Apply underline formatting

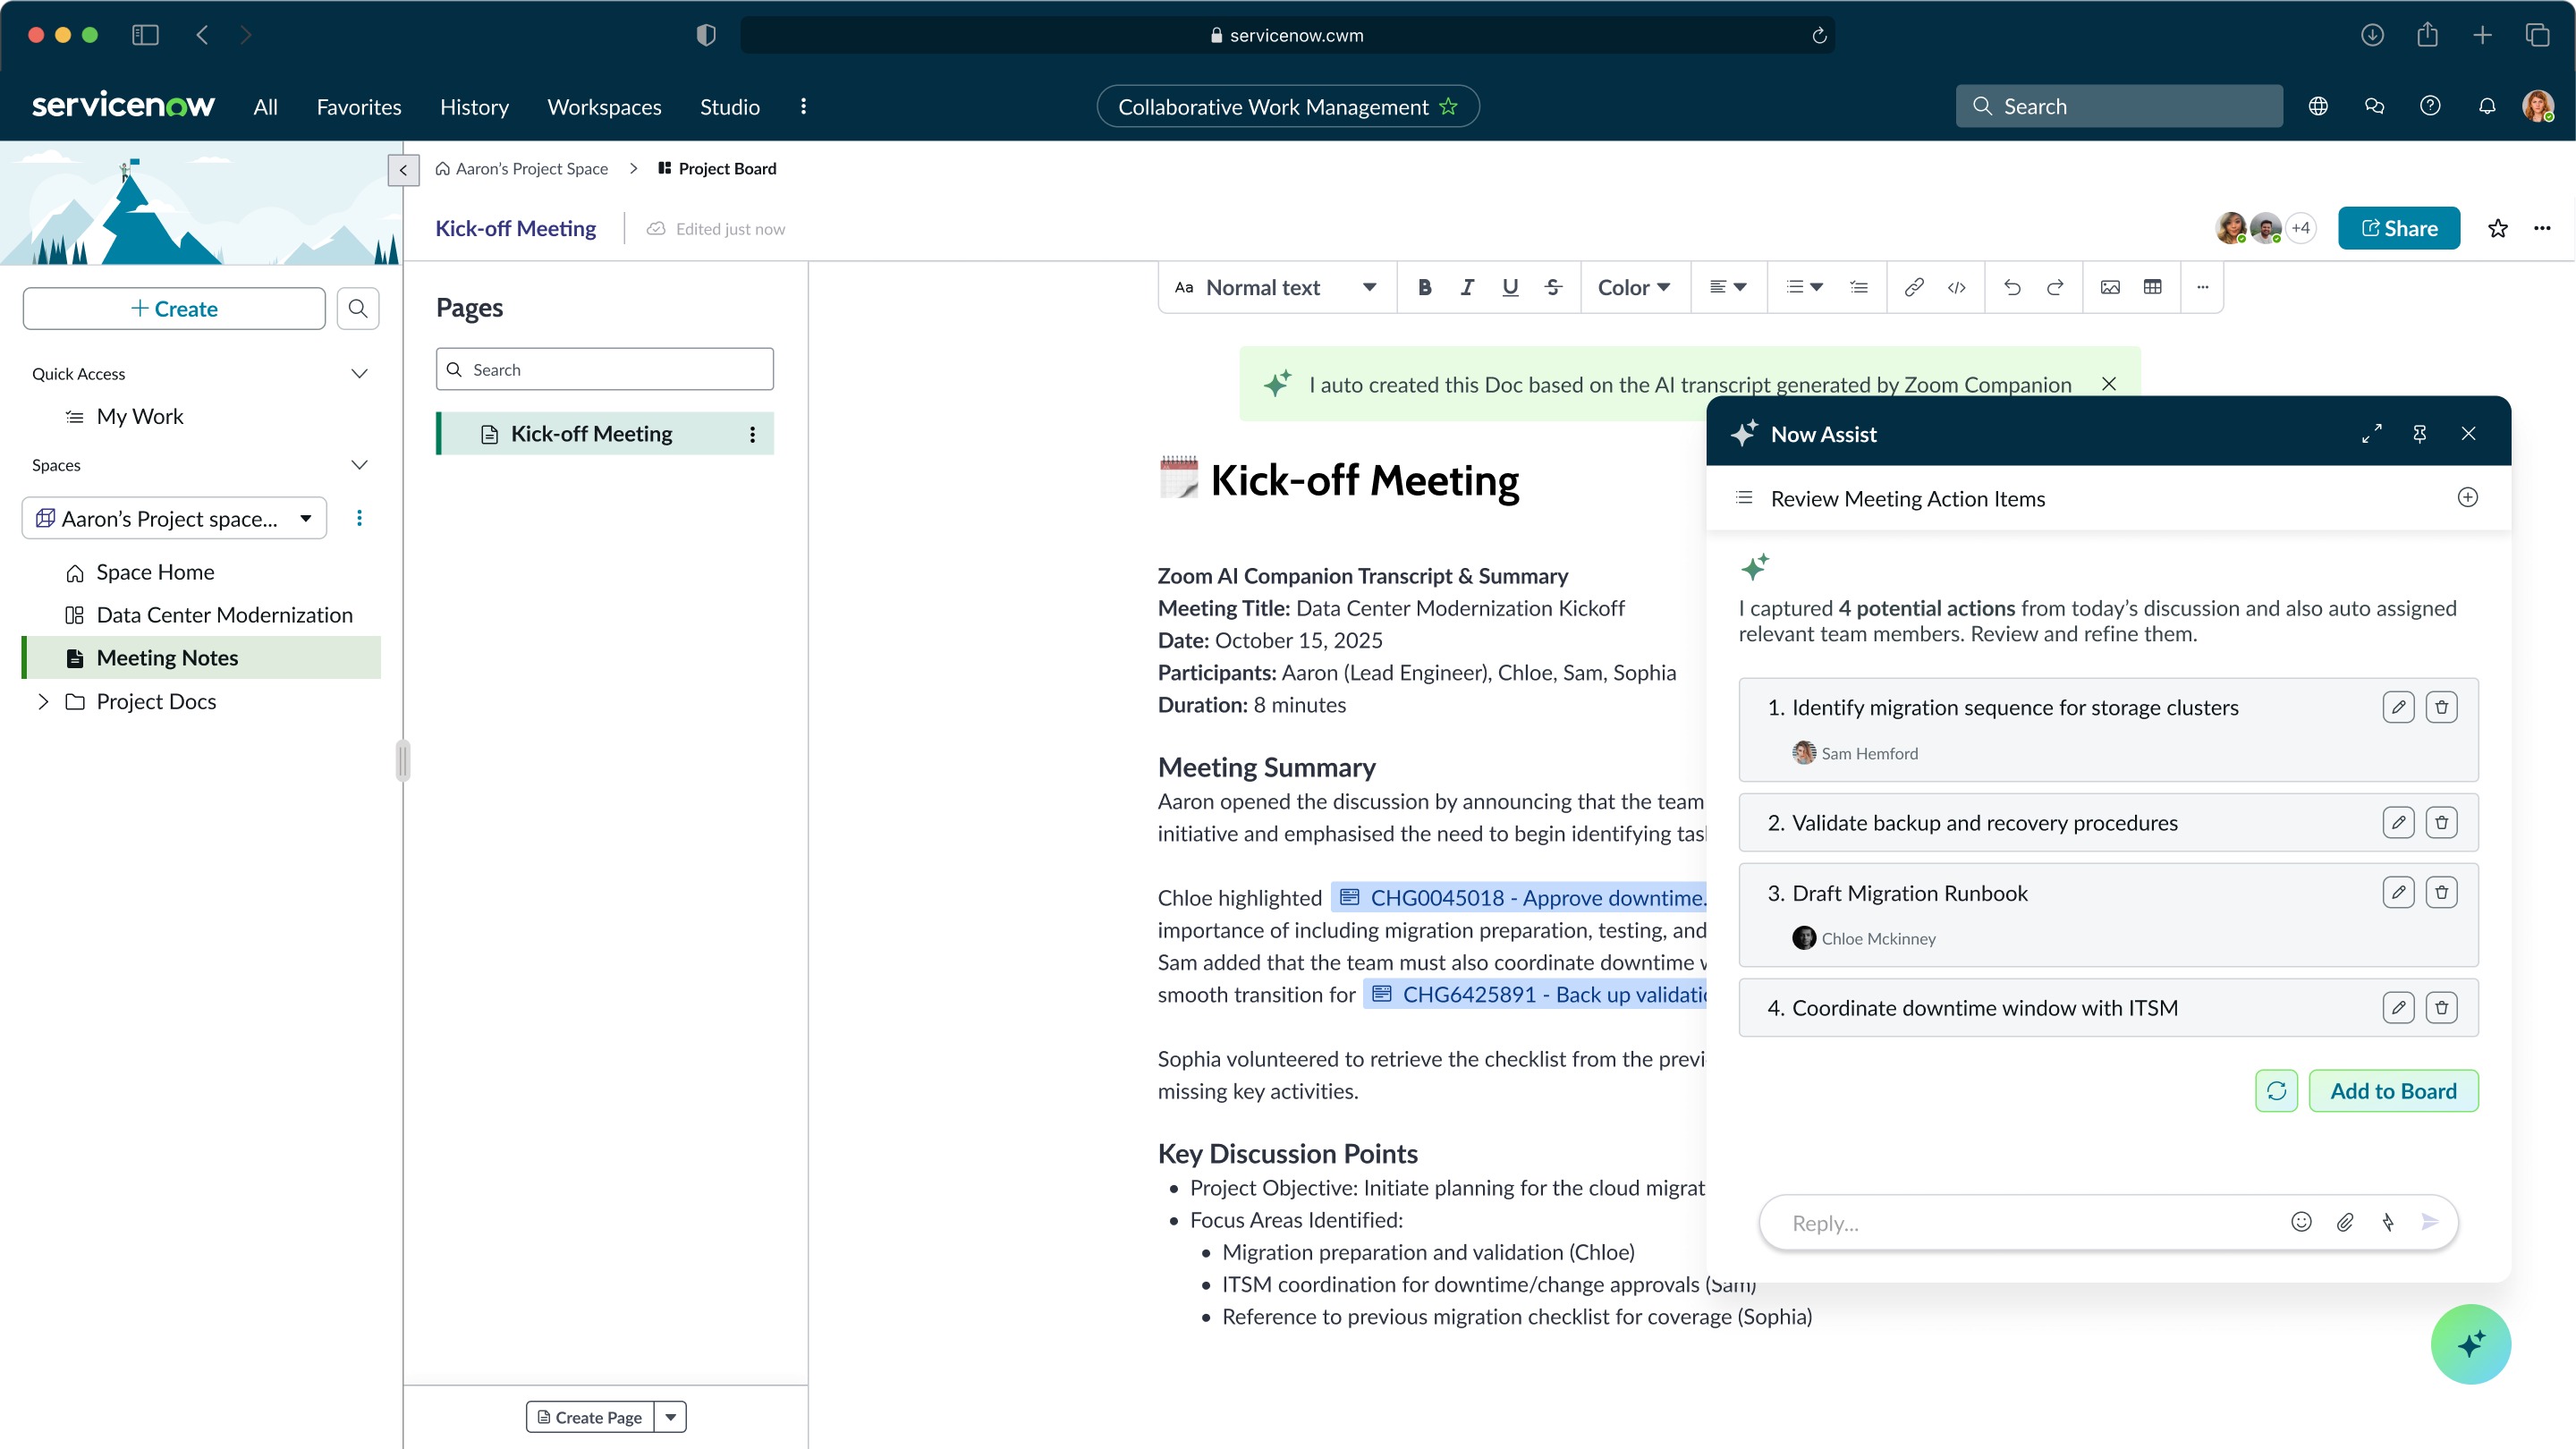click(x=1510, y=288)
